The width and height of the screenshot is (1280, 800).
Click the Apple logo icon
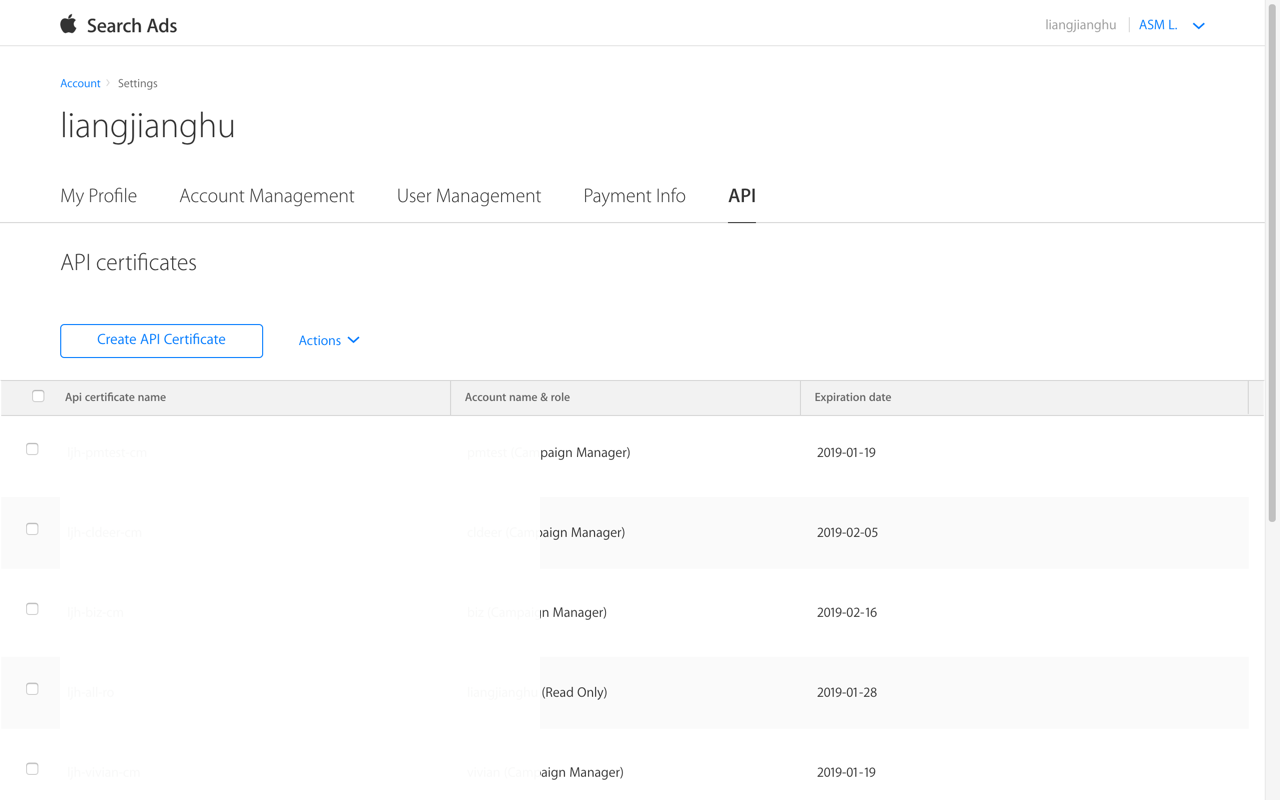68,24
